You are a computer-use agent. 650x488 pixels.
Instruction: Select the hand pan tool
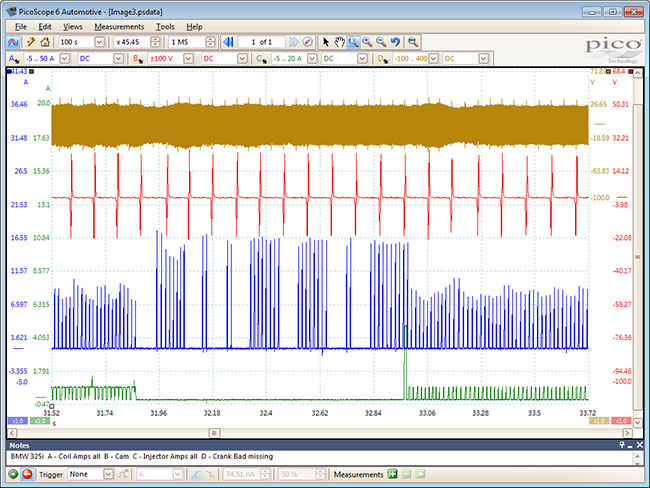340,42
